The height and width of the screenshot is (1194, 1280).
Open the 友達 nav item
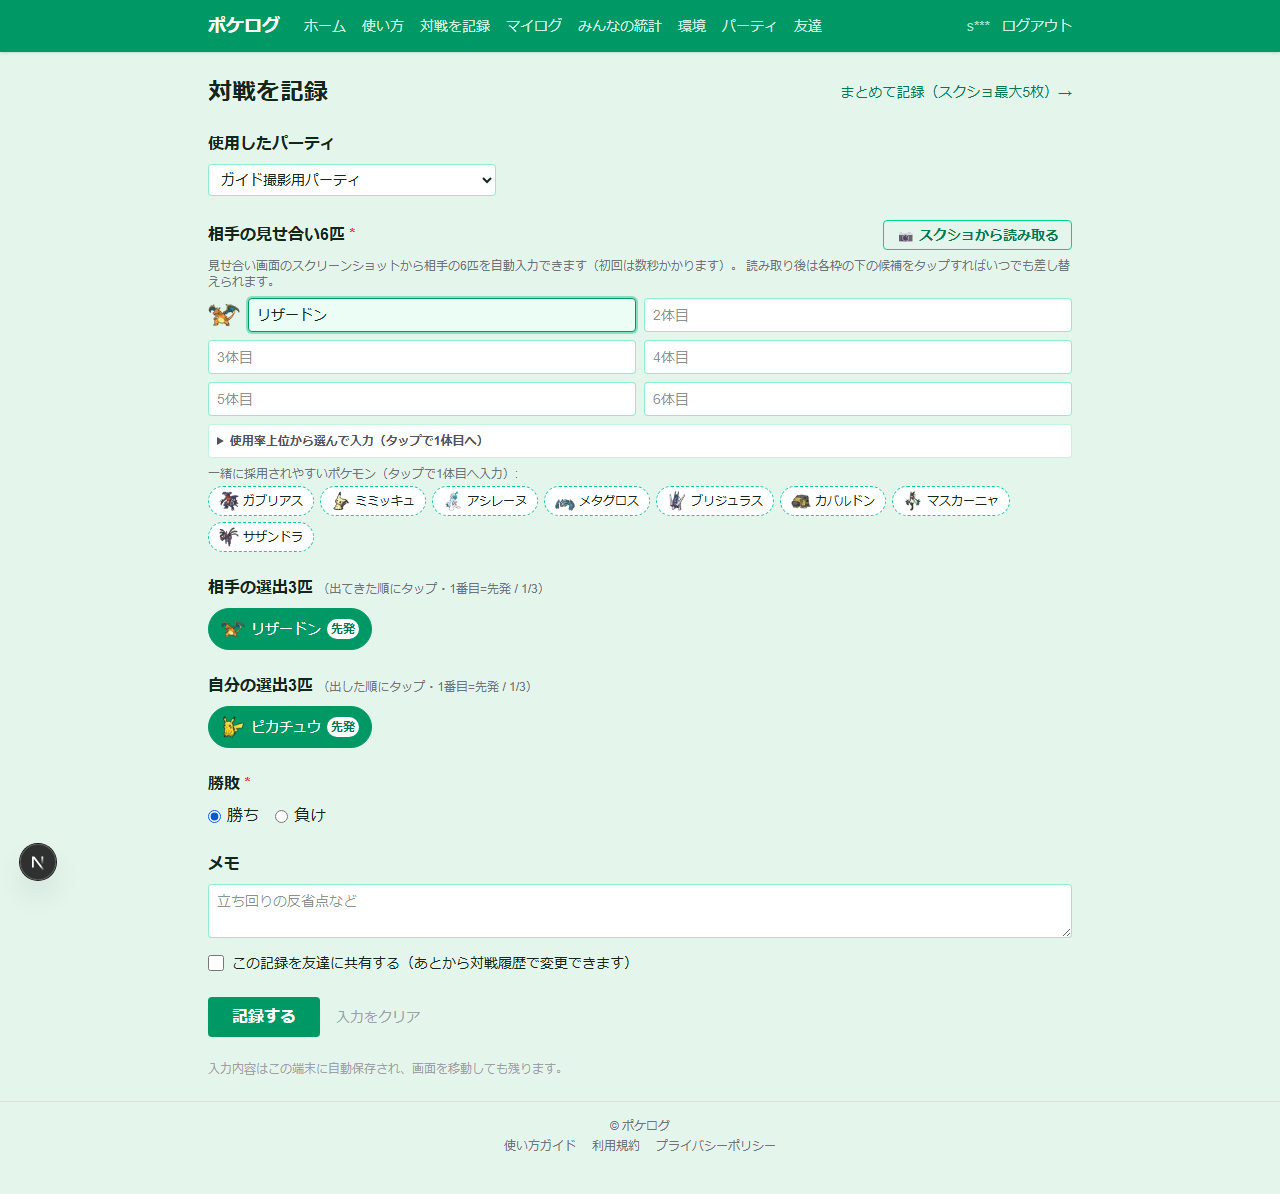pyautogui.click(x=808, y=26)
